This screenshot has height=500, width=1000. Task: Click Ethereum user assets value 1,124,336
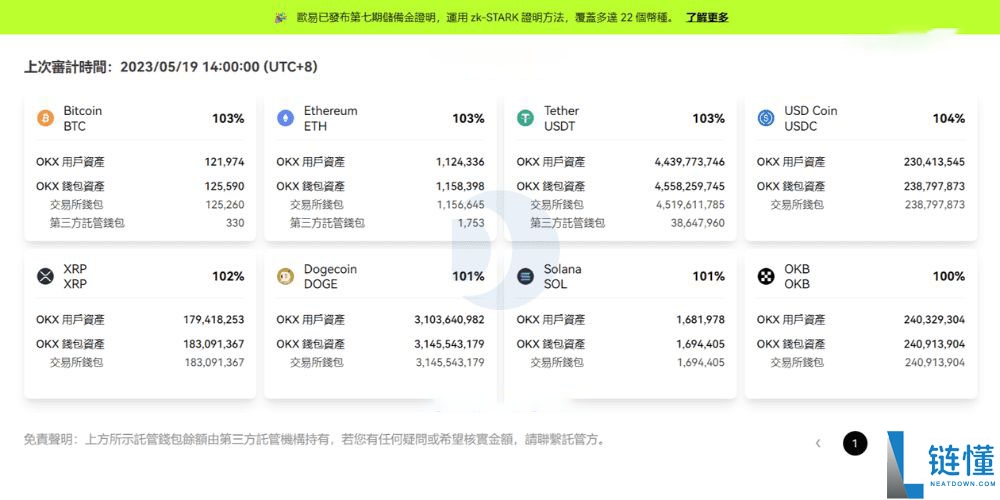click(460, 162)
